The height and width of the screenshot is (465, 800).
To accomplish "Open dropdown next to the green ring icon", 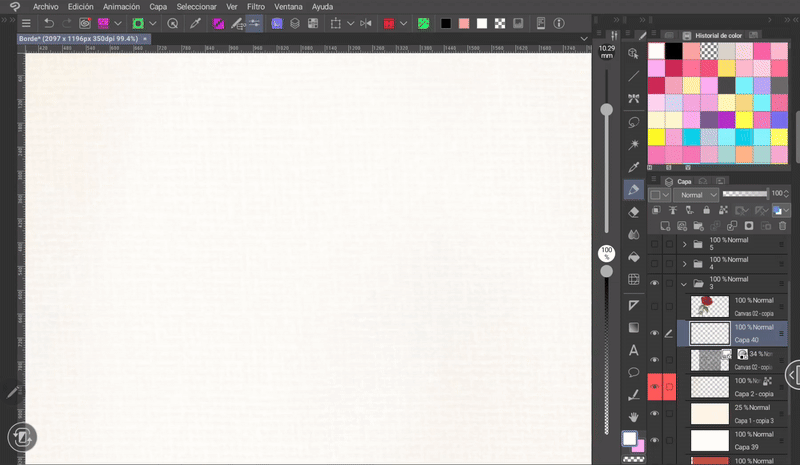I will pos(153,23).
